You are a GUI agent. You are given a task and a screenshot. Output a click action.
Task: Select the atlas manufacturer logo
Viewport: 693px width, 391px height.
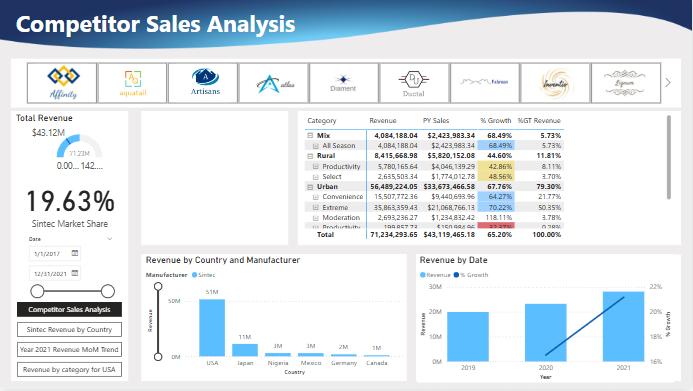coord(274,83)
